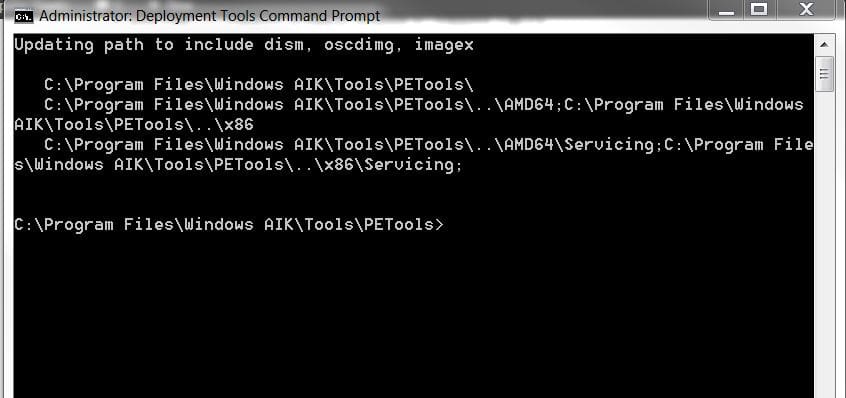Click the 'AIK\Tools\PETools\..\x86' line
The height and width of the screenshot is (398, 846).
[134, 125]
